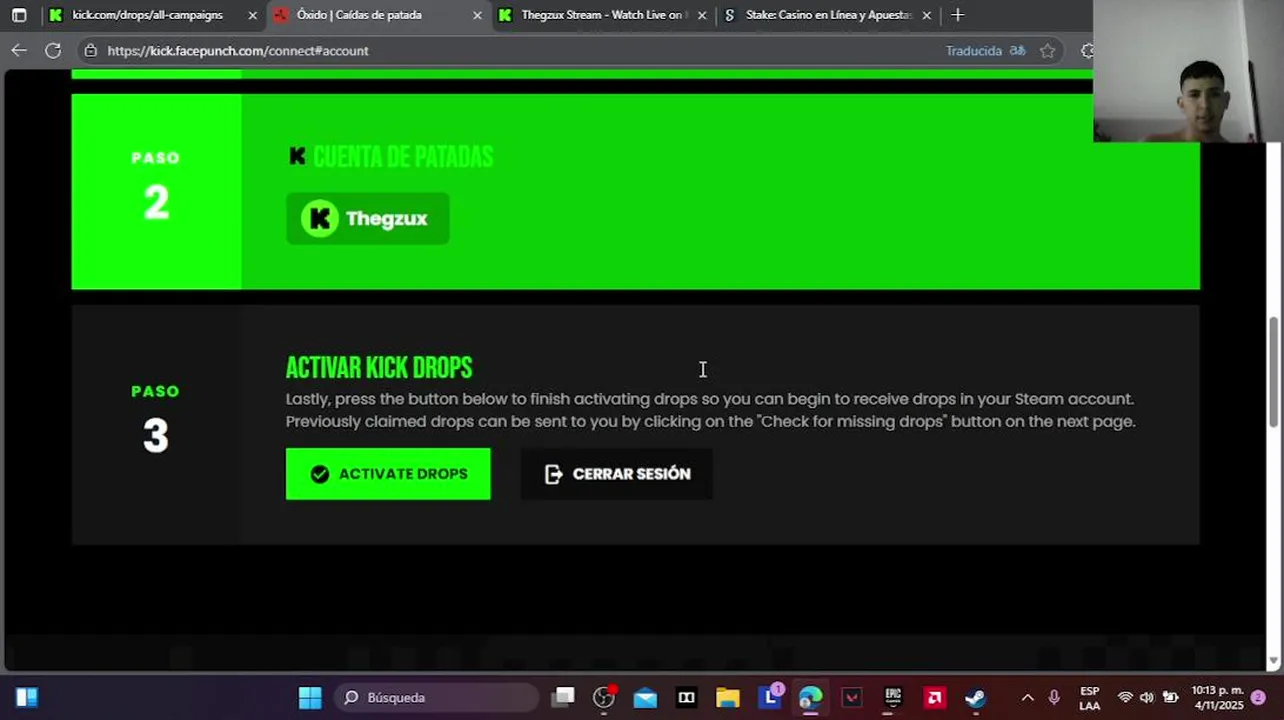Open the Epic Games Launcher
This screenshot has width=1284, height=720.
(893, 697)
